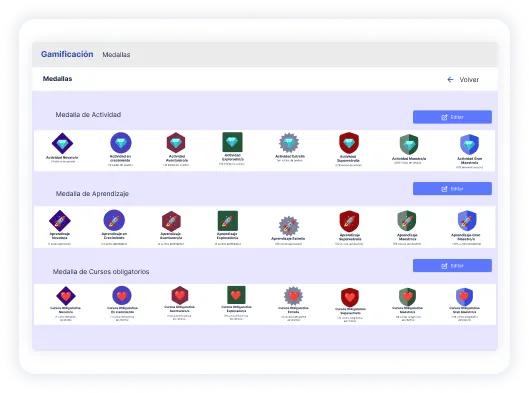Select the round blue Cursos Obligatorios heart medal

[122, 296]
